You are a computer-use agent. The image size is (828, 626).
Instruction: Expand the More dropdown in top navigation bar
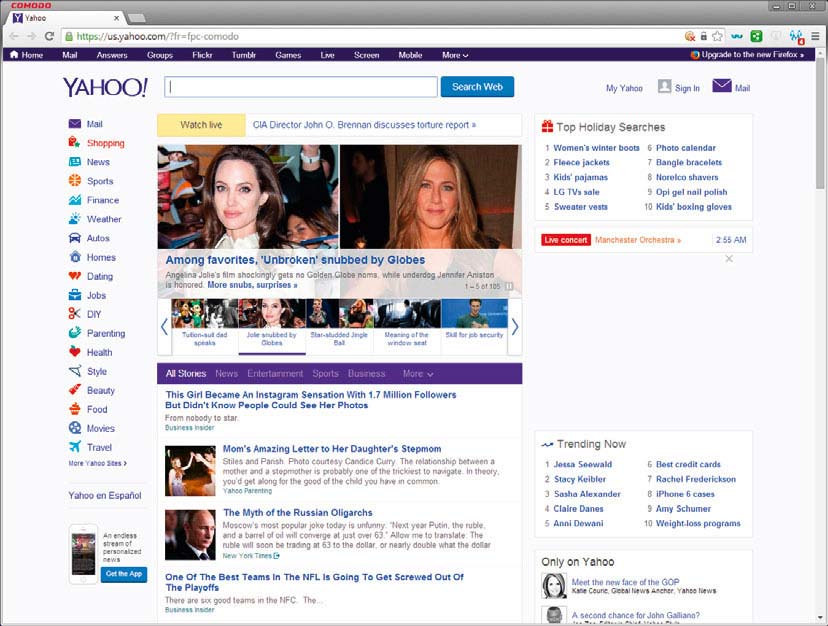[455, 55]
